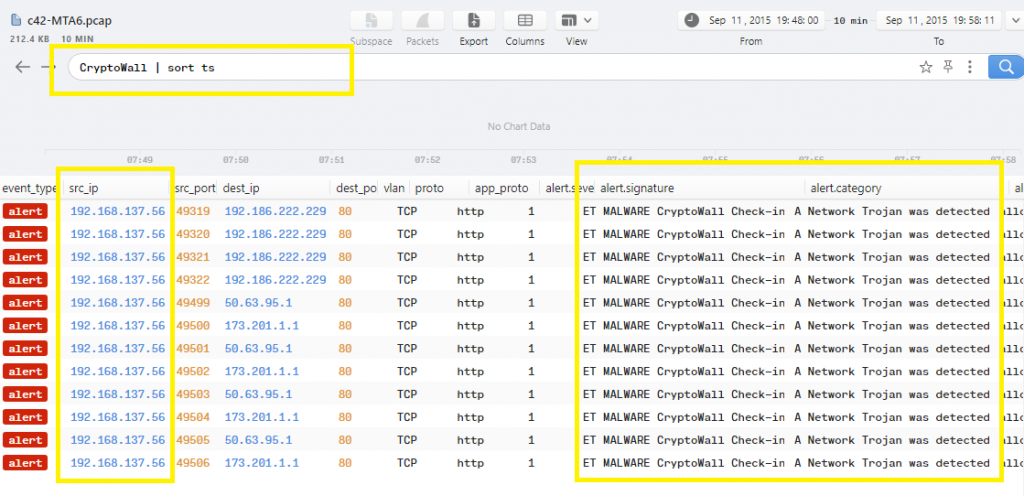Click the 10 min duration label
1024x496 pixels.
(x=851, y=21)
